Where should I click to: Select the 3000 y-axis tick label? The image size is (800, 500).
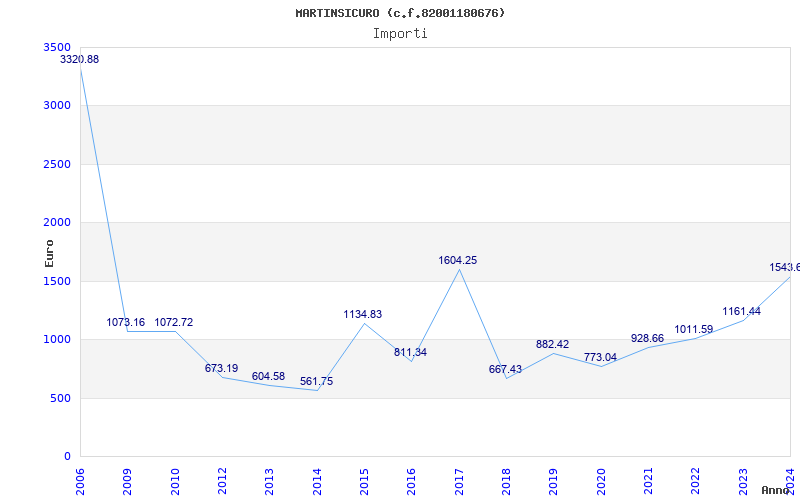[x=58, y=106]
